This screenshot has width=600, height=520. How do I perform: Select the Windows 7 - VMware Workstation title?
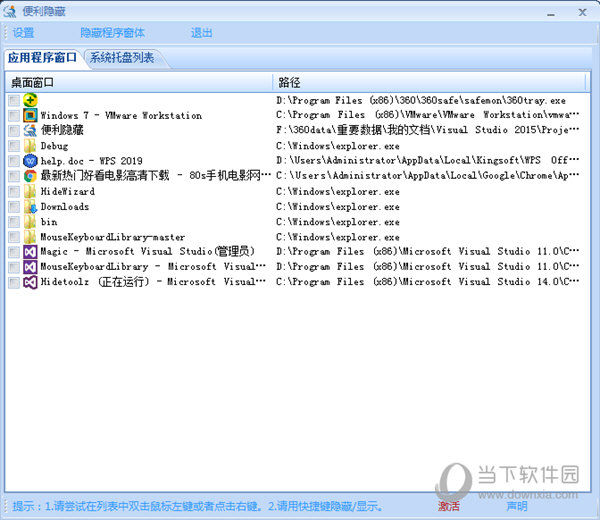121,115
